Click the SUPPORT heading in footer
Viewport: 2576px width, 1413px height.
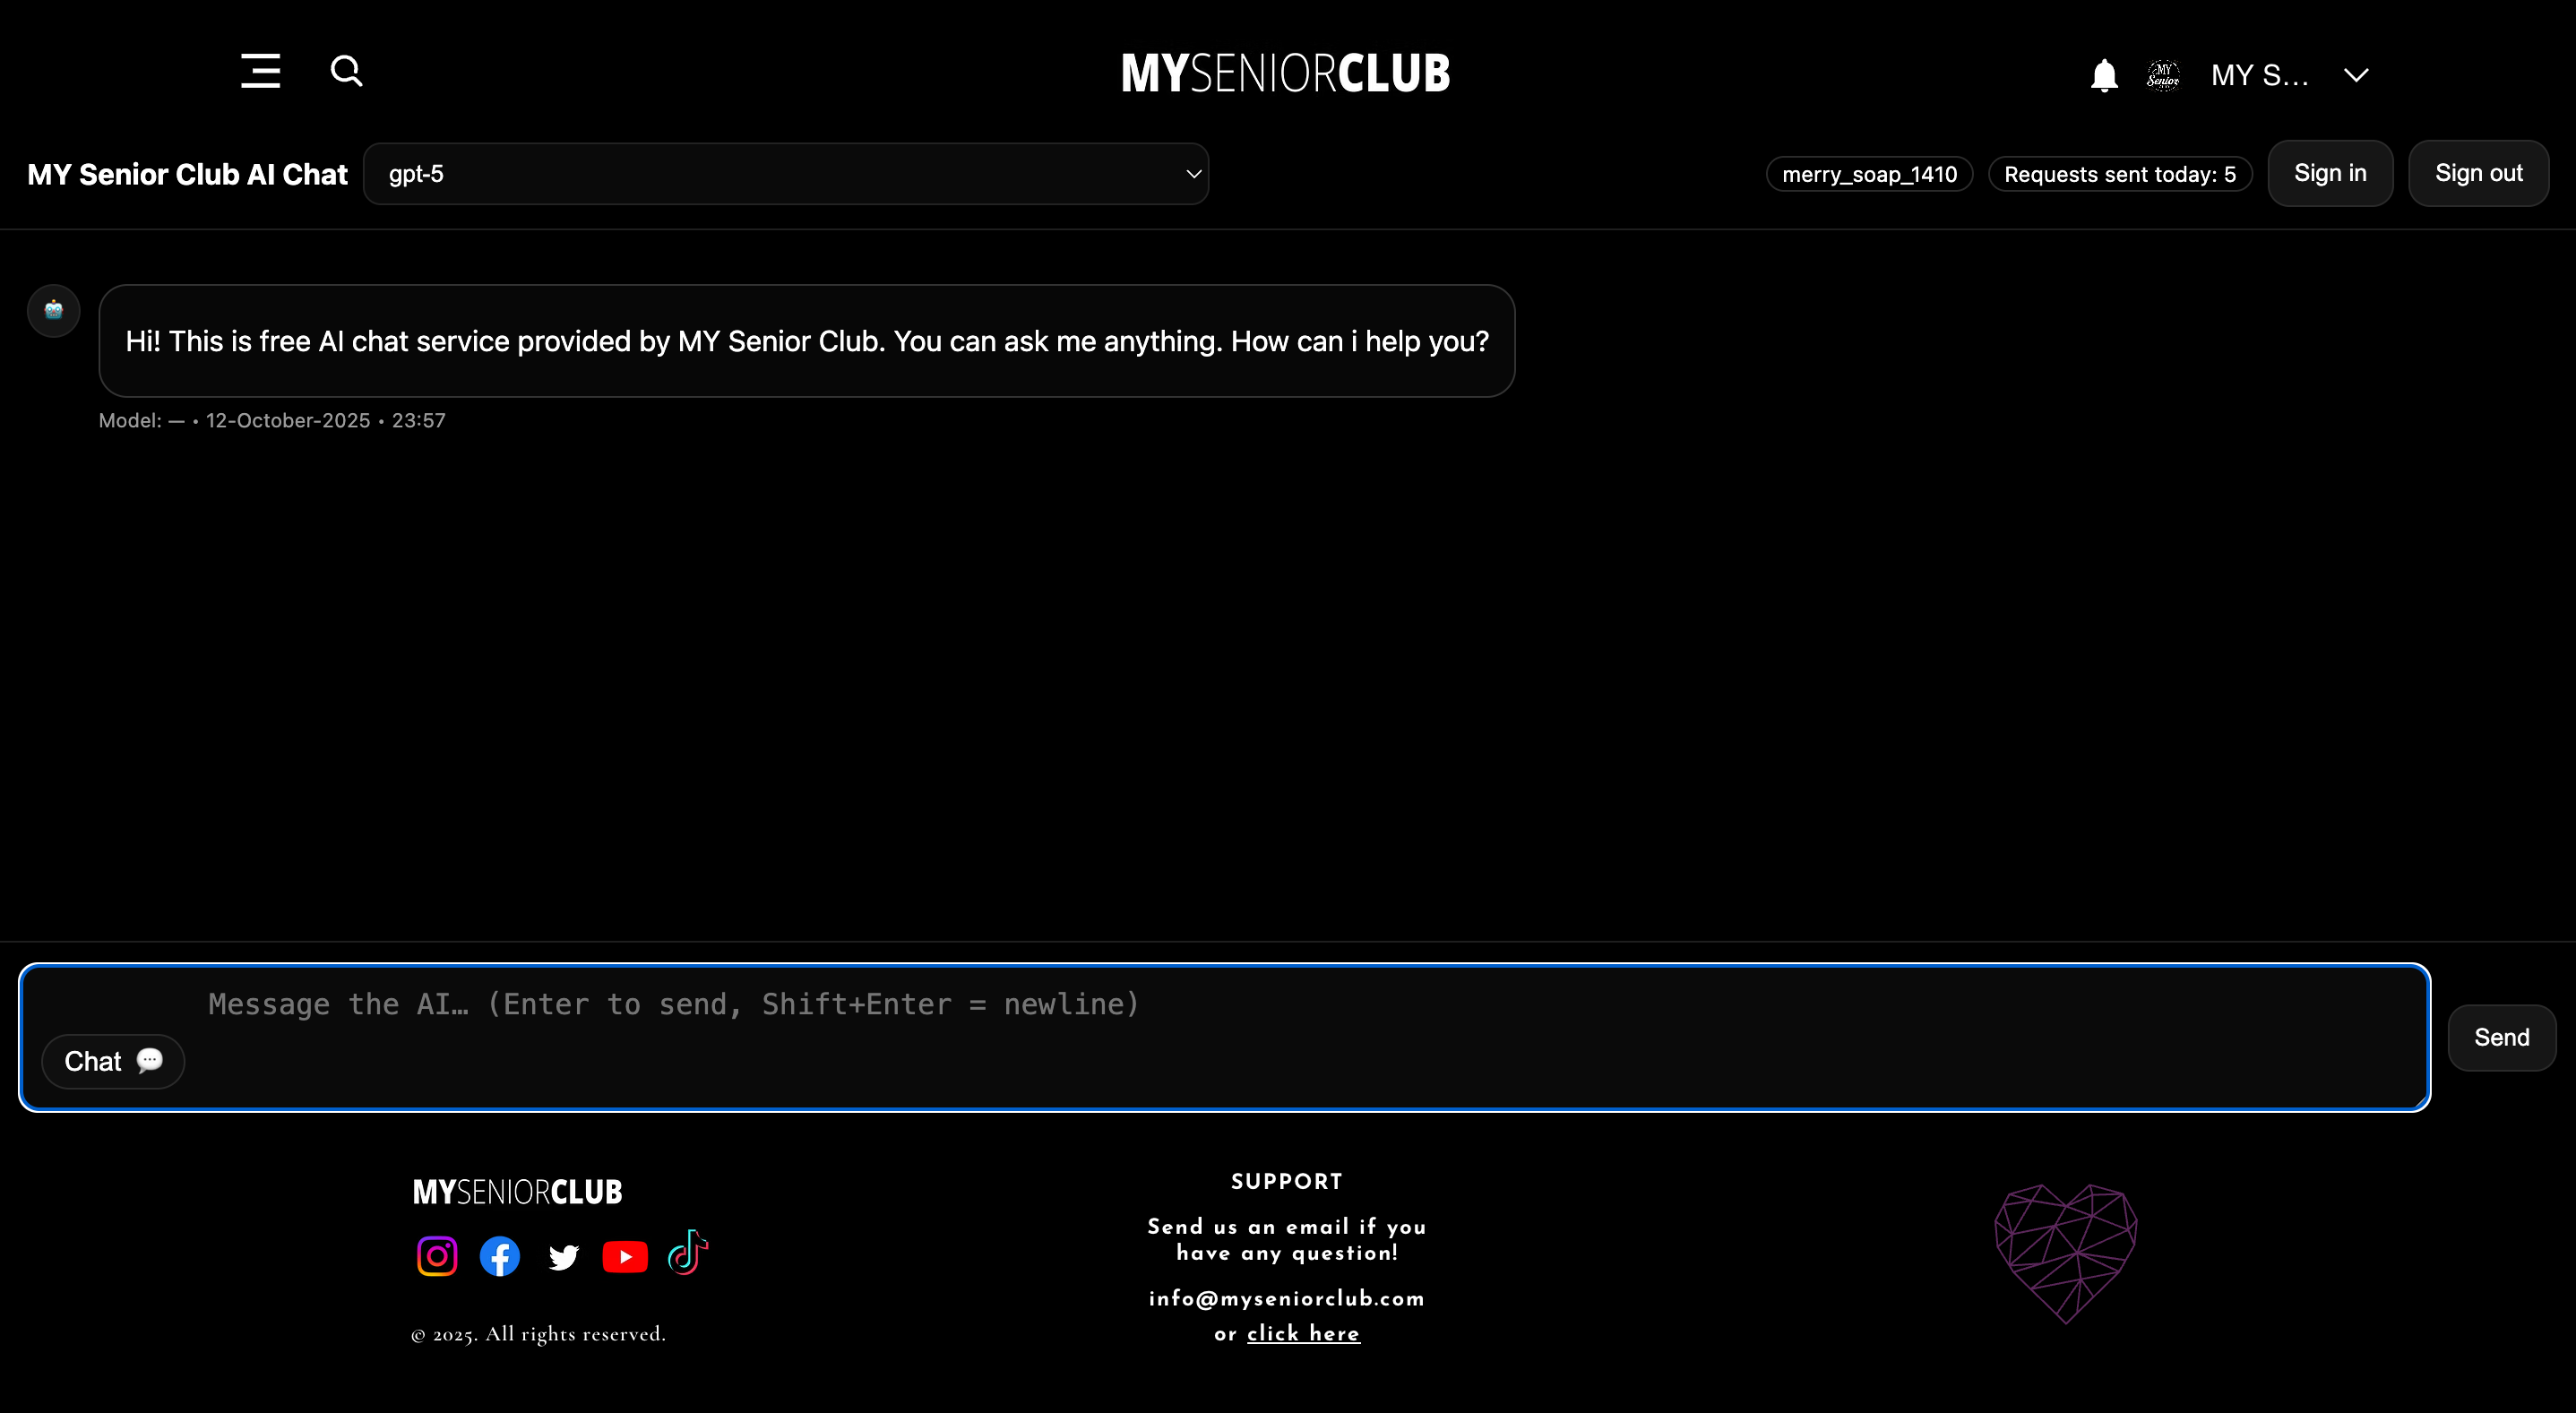[x=1287, y=1181]
